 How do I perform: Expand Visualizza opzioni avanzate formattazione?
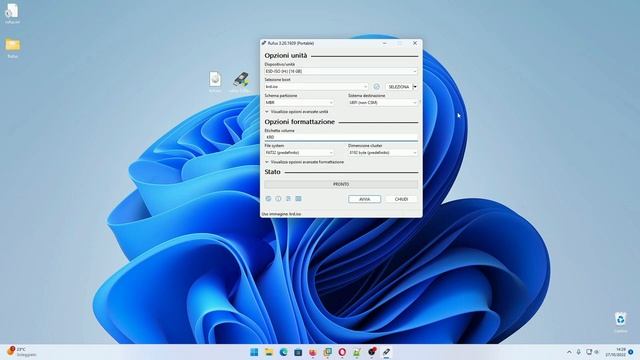click(x=304, y=162)
